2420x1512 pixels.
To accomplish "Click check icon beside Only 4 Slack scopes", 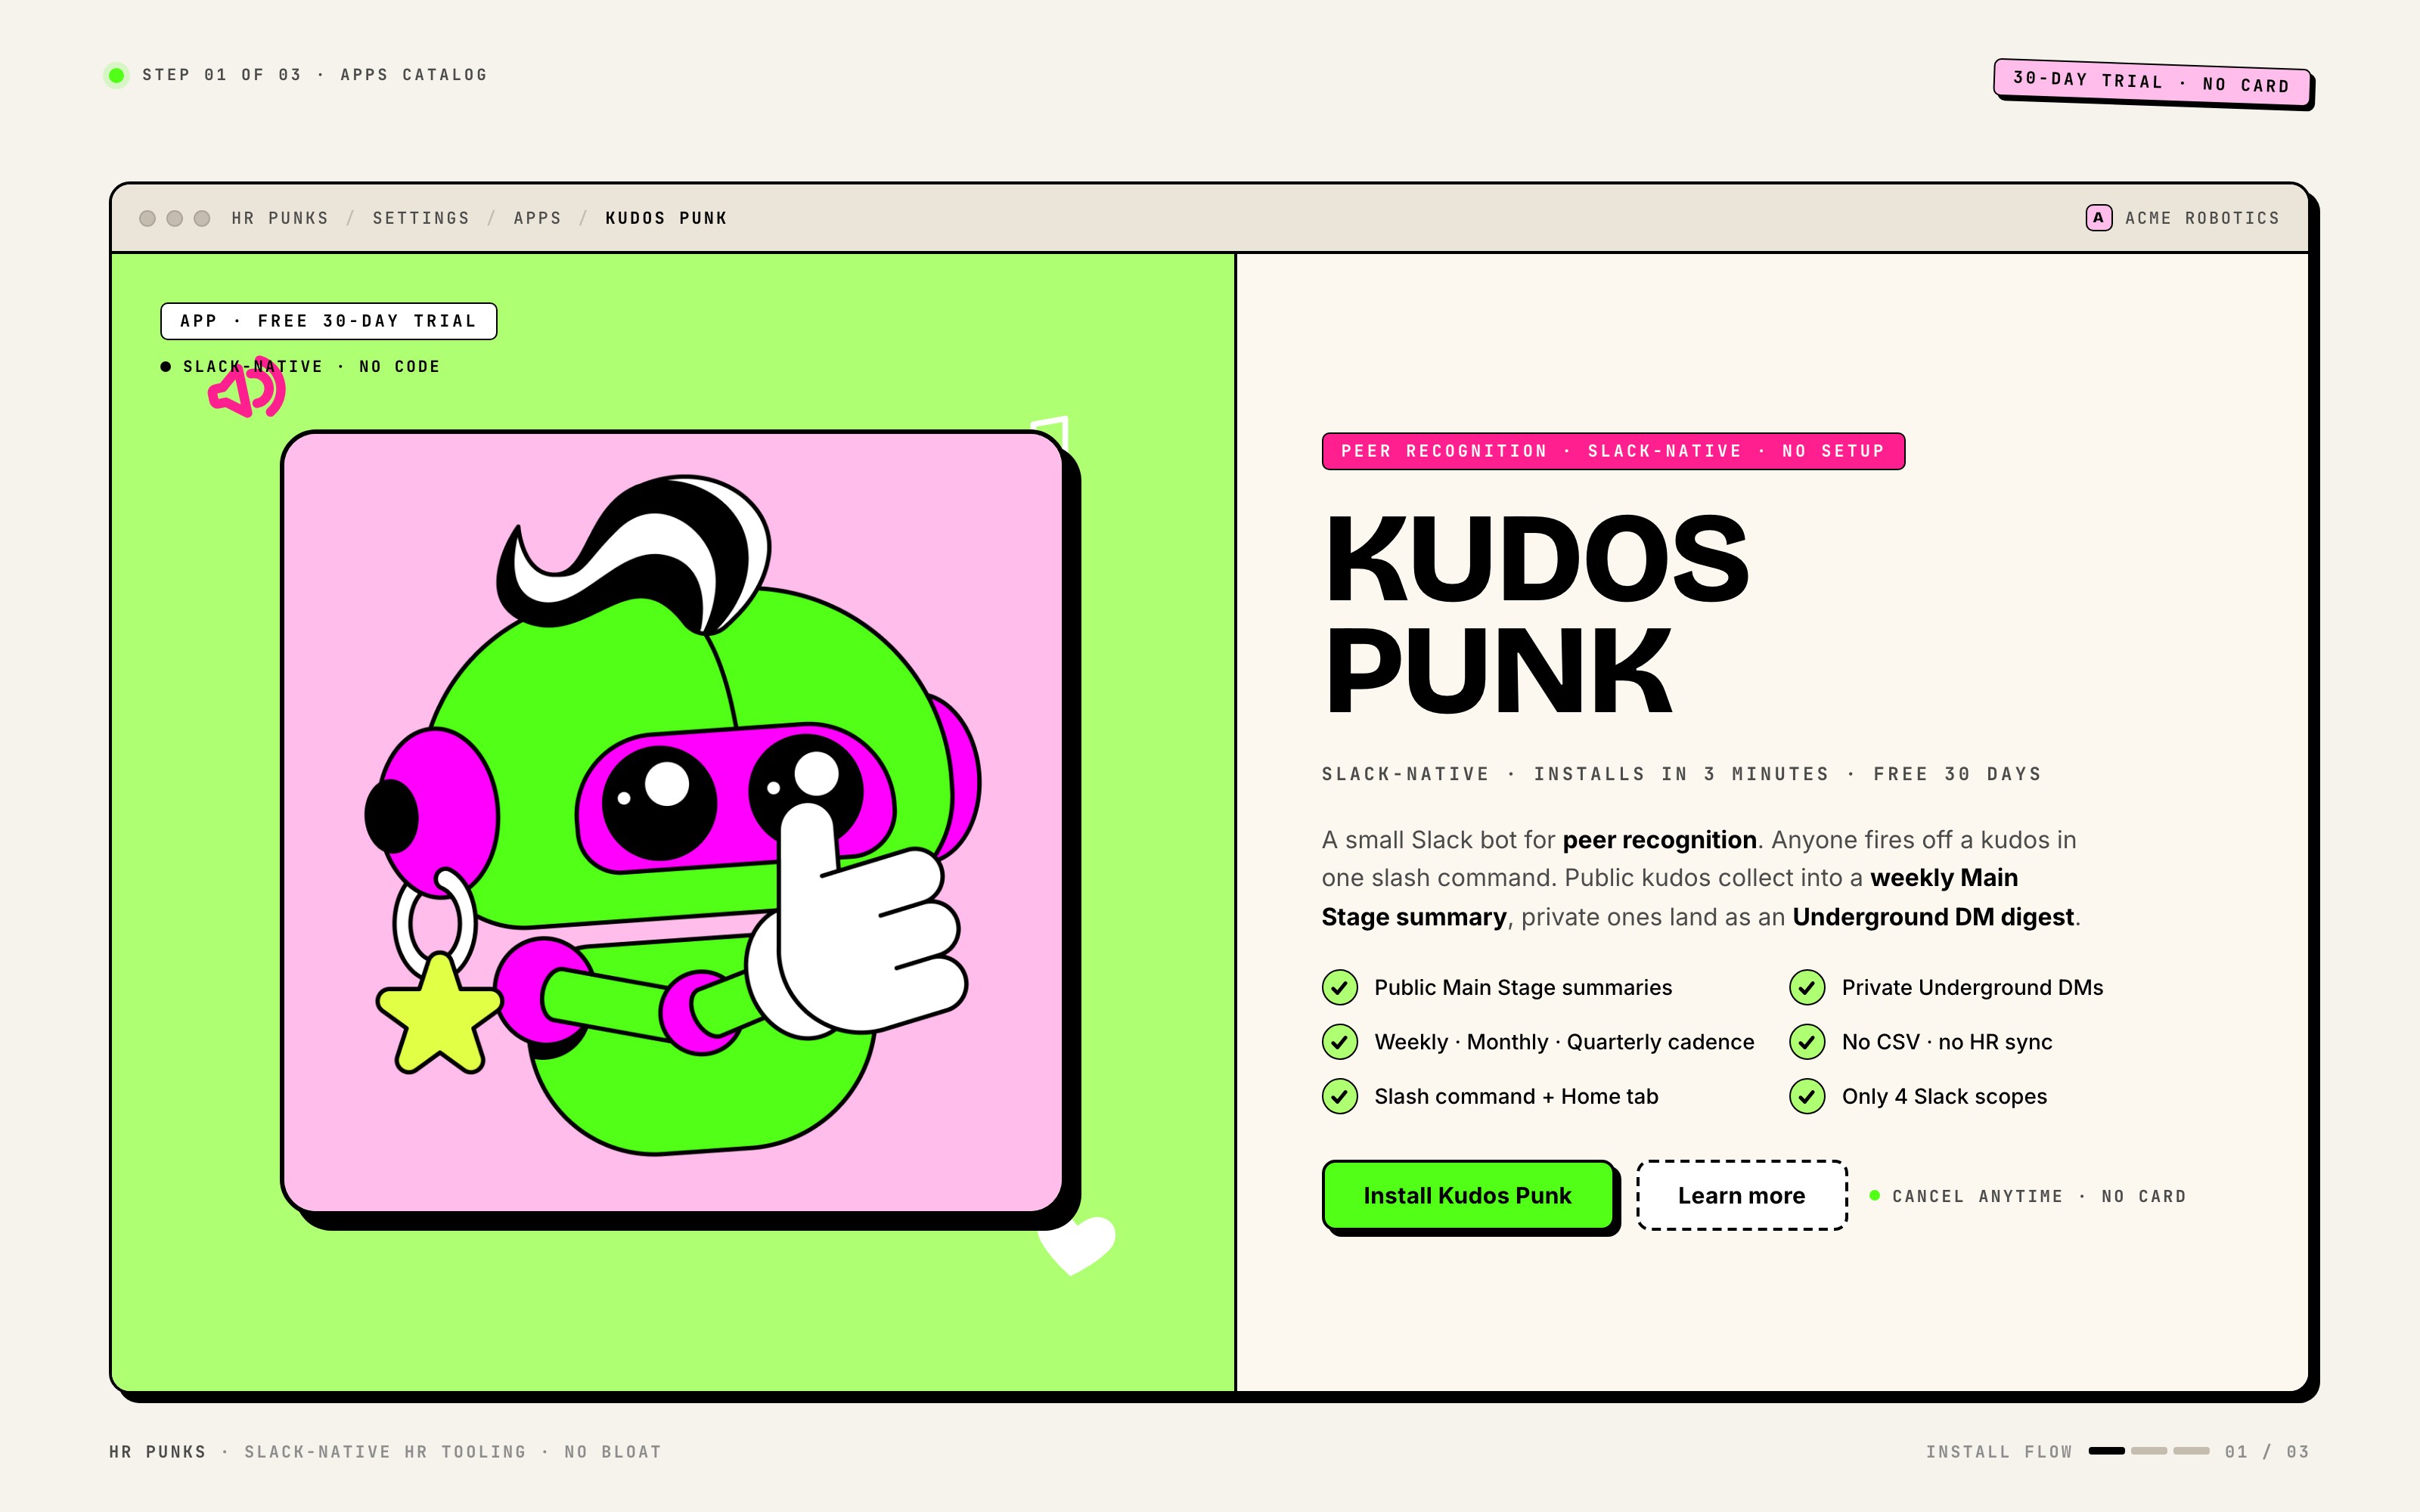I will pyautogui.click(x=1807, y=1096).
